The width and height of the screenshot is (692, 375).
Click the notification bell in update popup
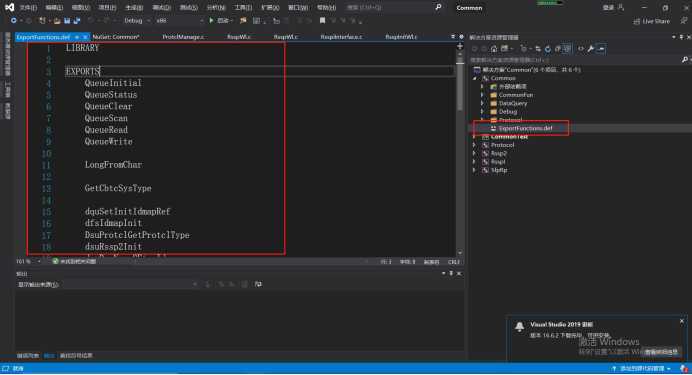[x=519, y=326]
